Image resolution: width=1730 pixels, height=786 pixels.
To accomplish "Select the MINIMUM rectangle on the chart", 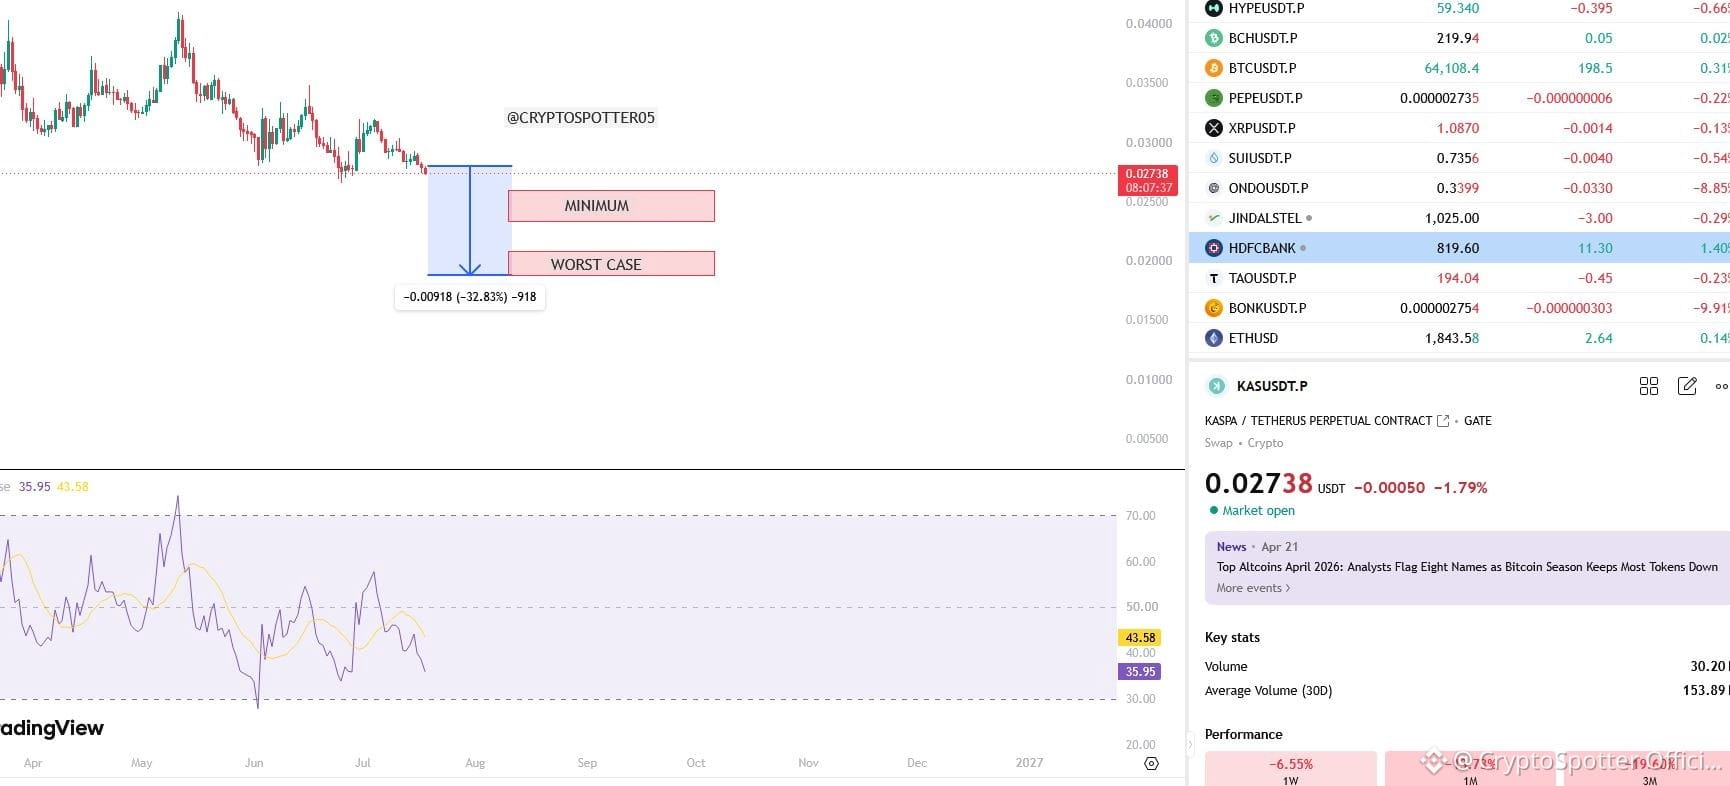I will 611,206.
